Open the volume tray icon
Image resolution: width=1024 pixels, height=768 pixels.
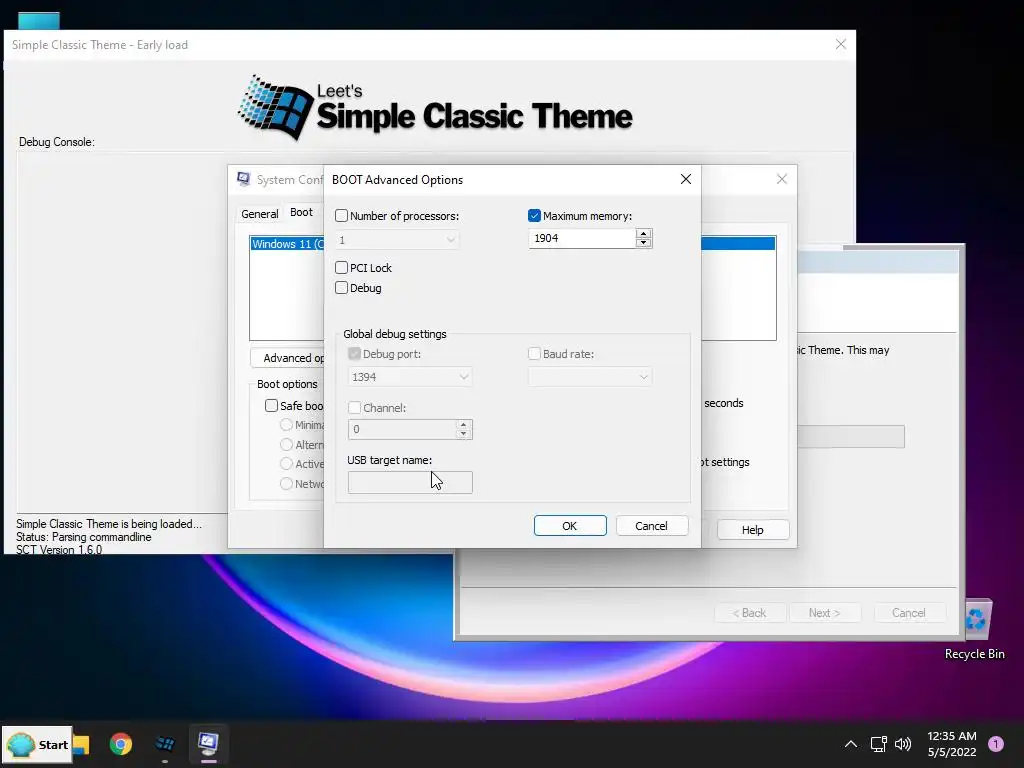pos(903,744)
